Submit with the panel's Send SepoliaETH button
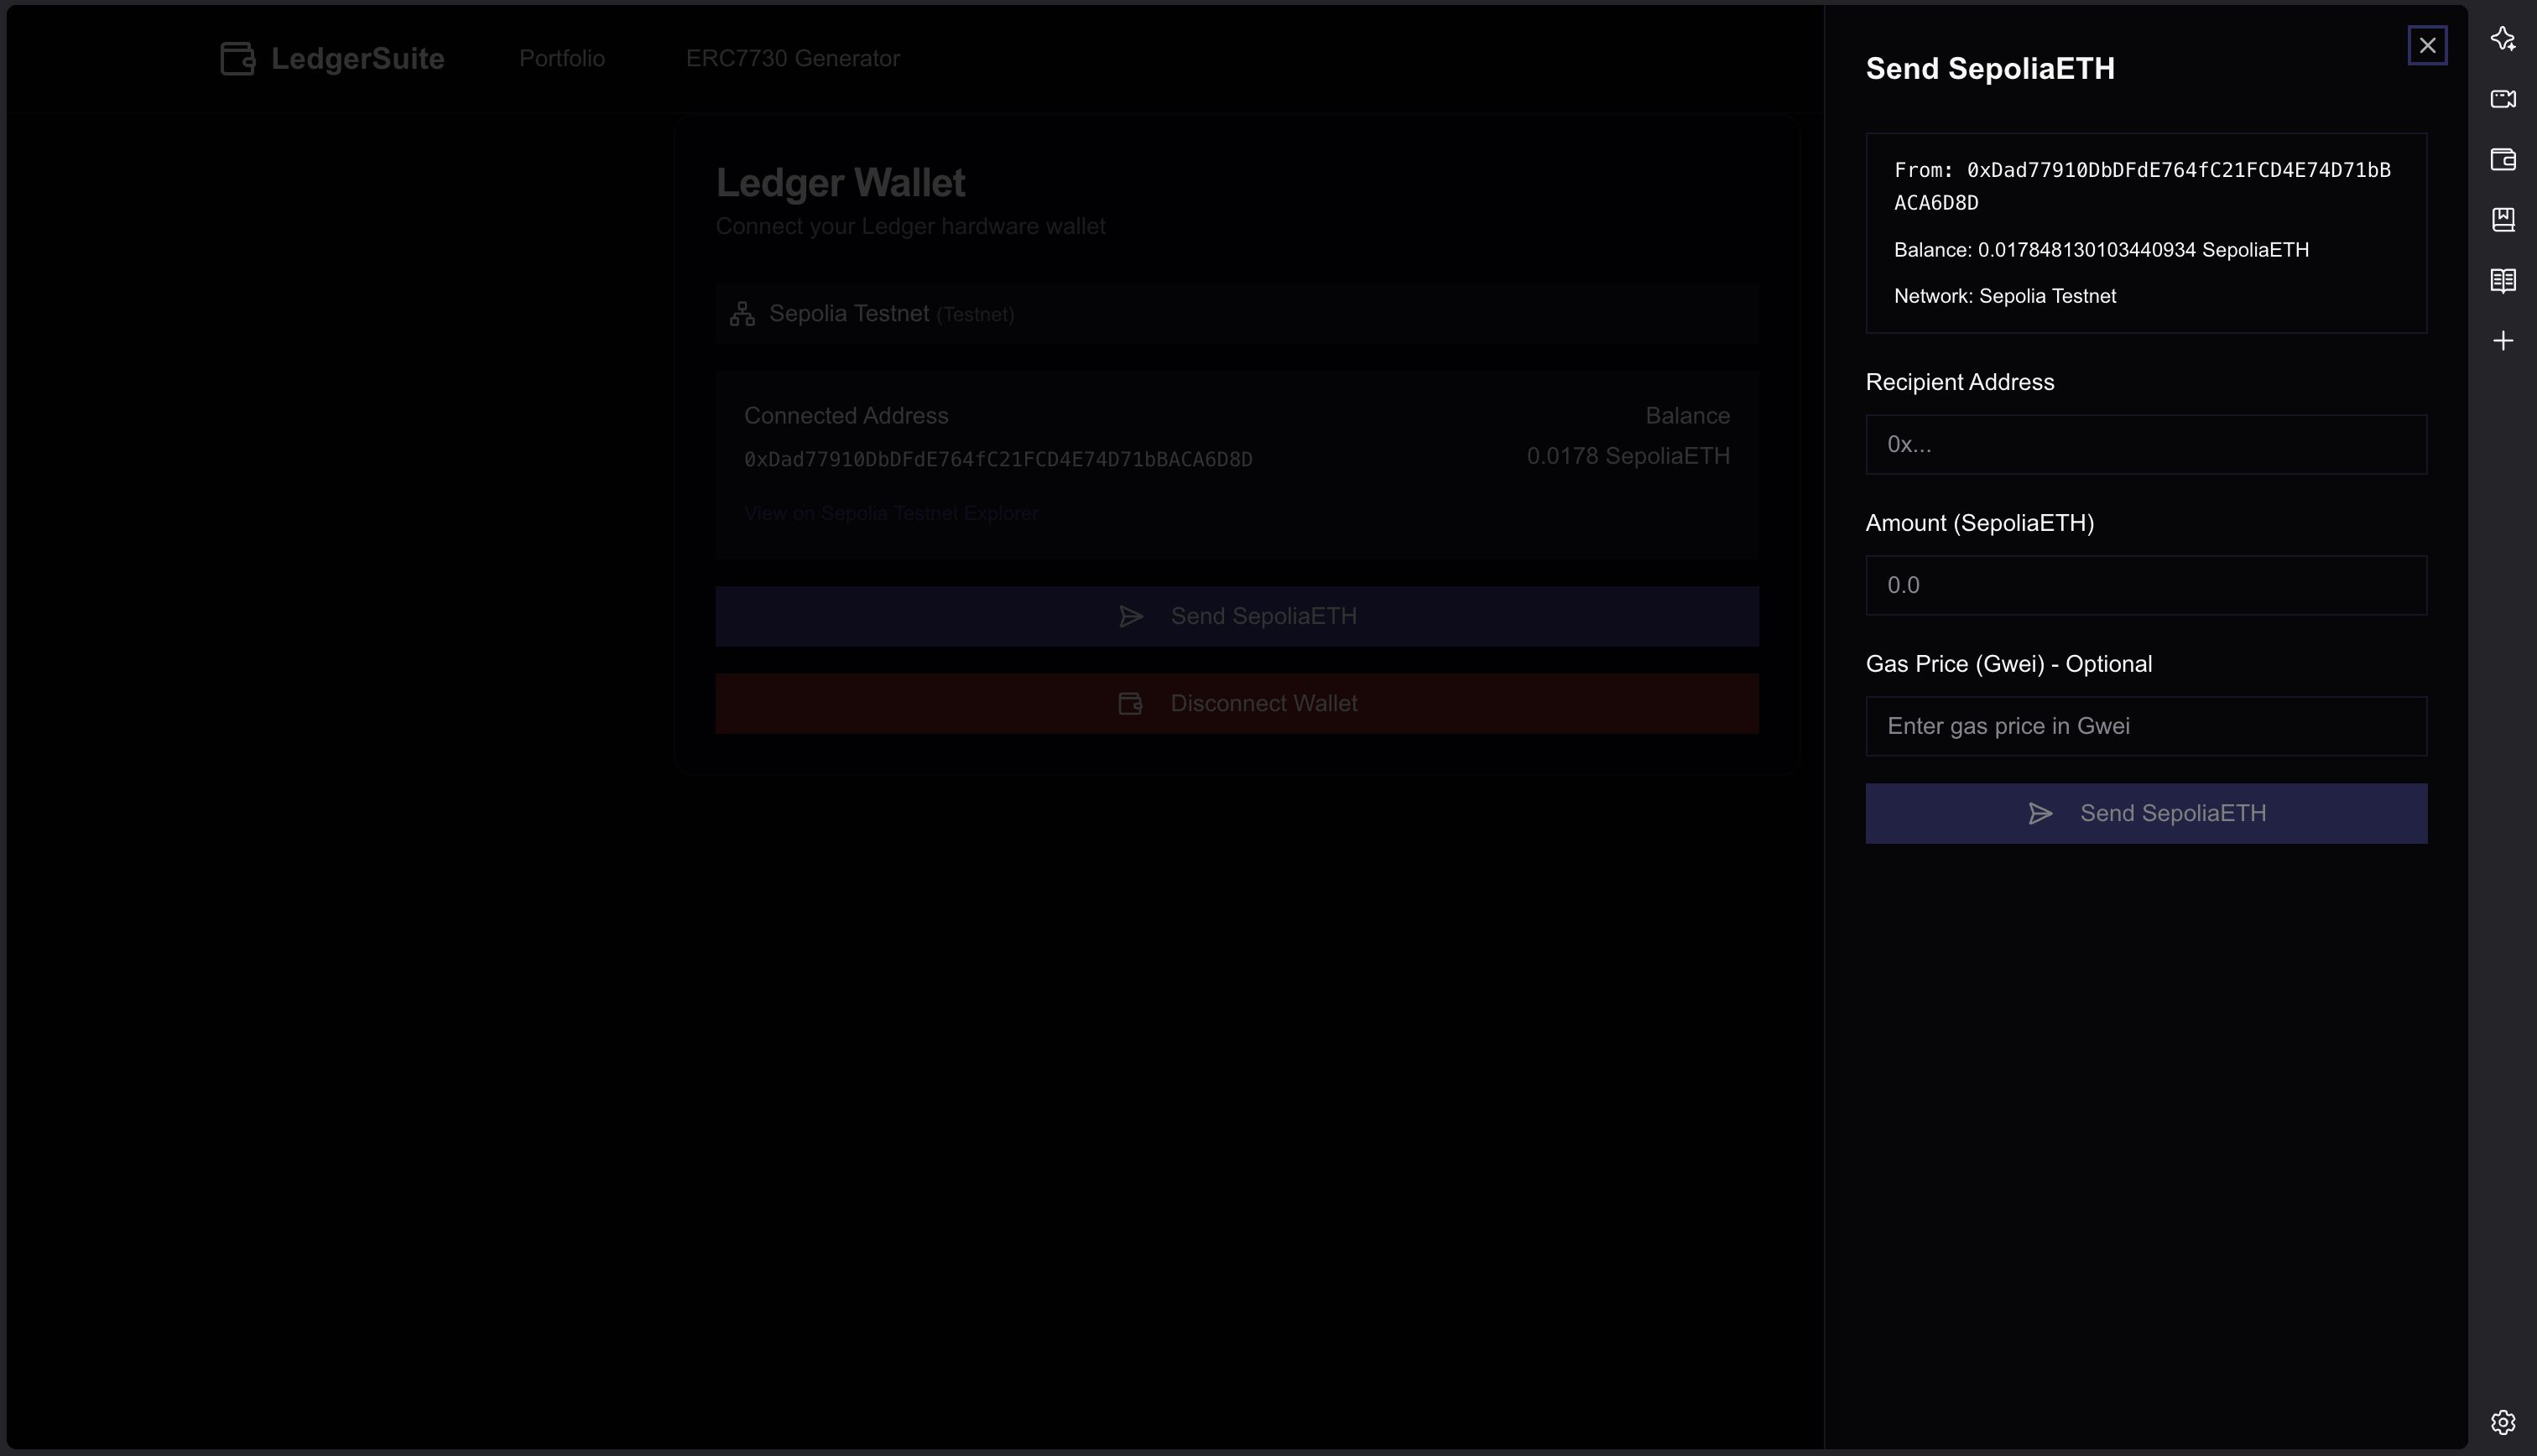This screenshot has width=2537, height=1456. 2146,813
